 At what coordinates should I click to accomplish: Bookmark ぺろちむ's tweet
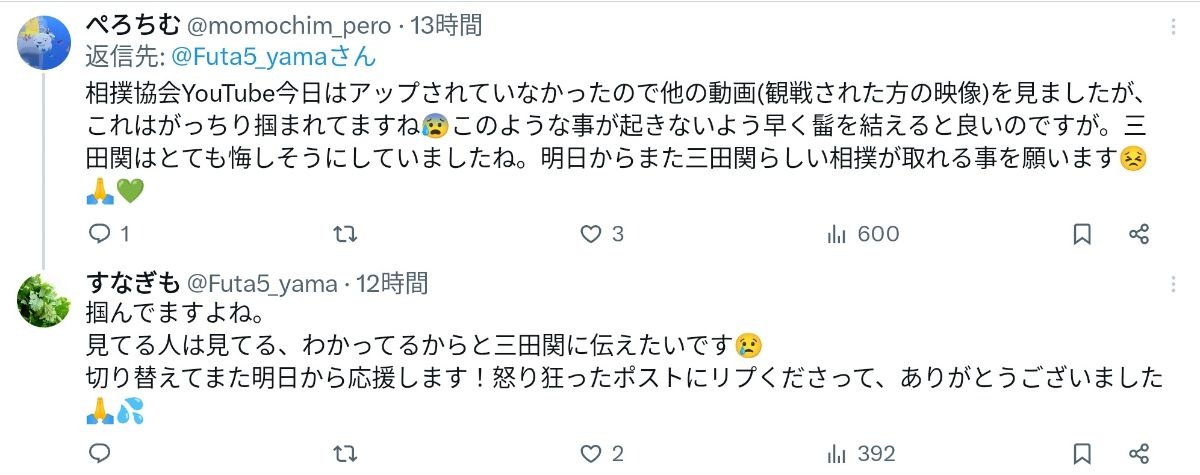pos(1082,234)
